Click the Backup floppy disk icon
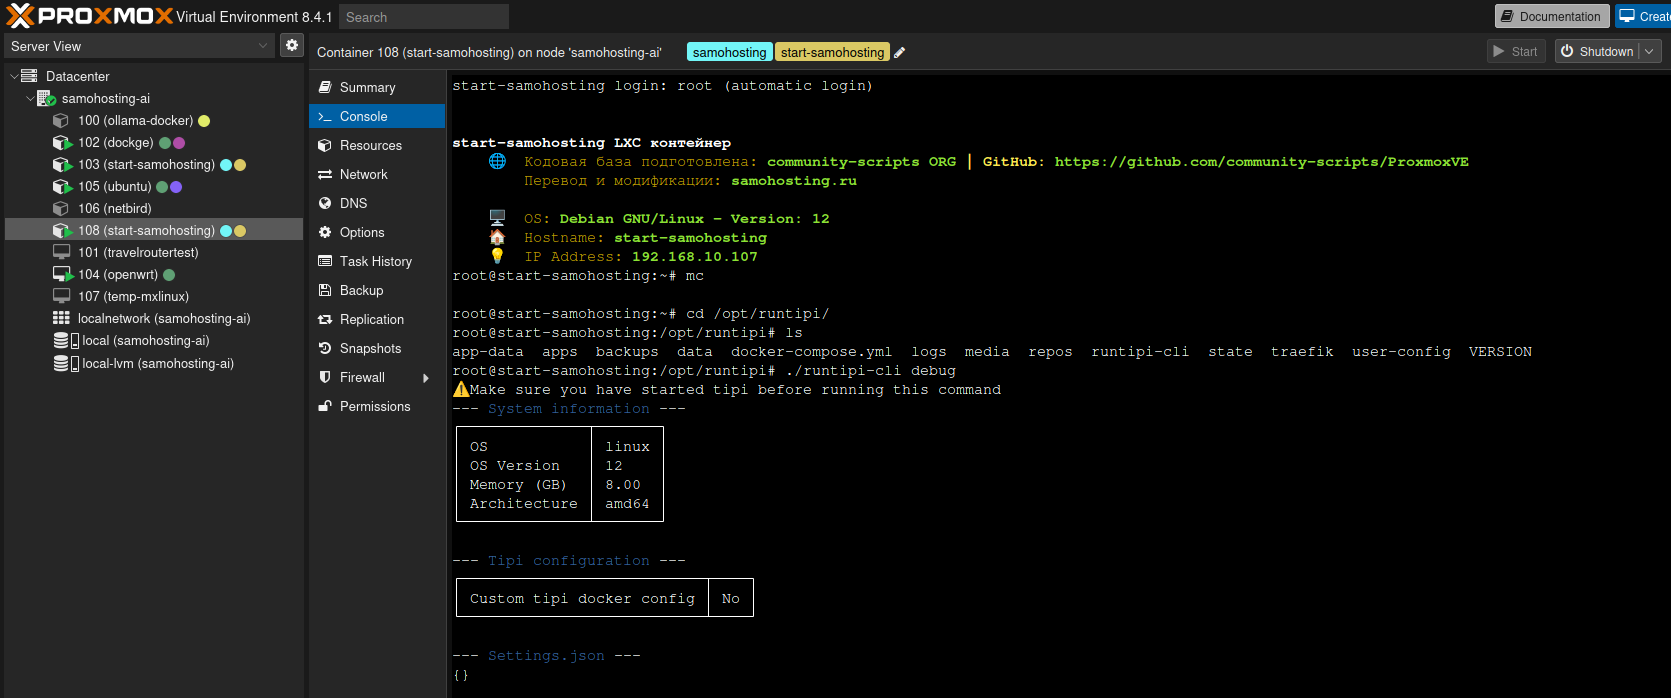 click(x=325, y=290)
